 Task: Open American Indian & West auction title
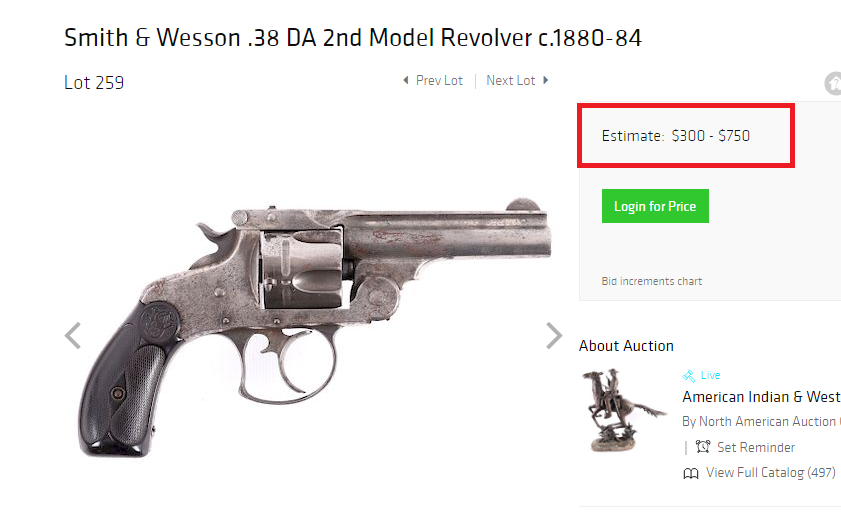[761, 397]
